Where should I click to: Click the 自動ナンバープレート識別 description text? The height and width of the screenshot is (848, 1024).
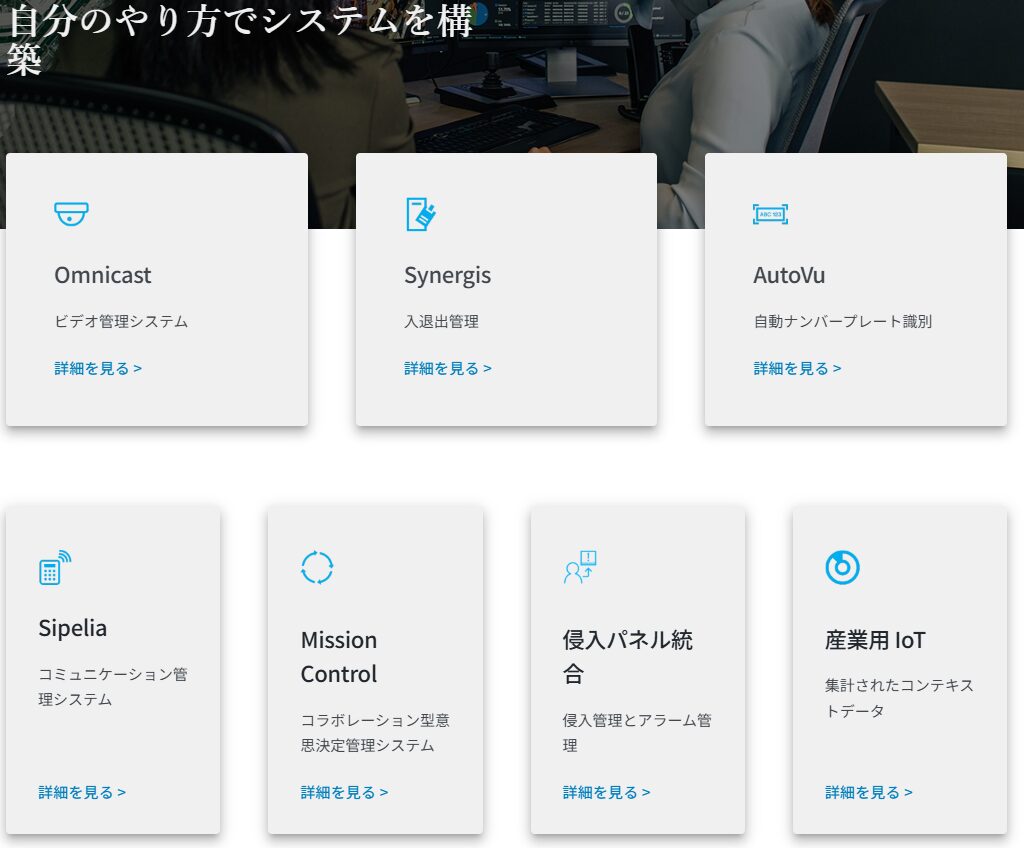(x=843, y=321)
